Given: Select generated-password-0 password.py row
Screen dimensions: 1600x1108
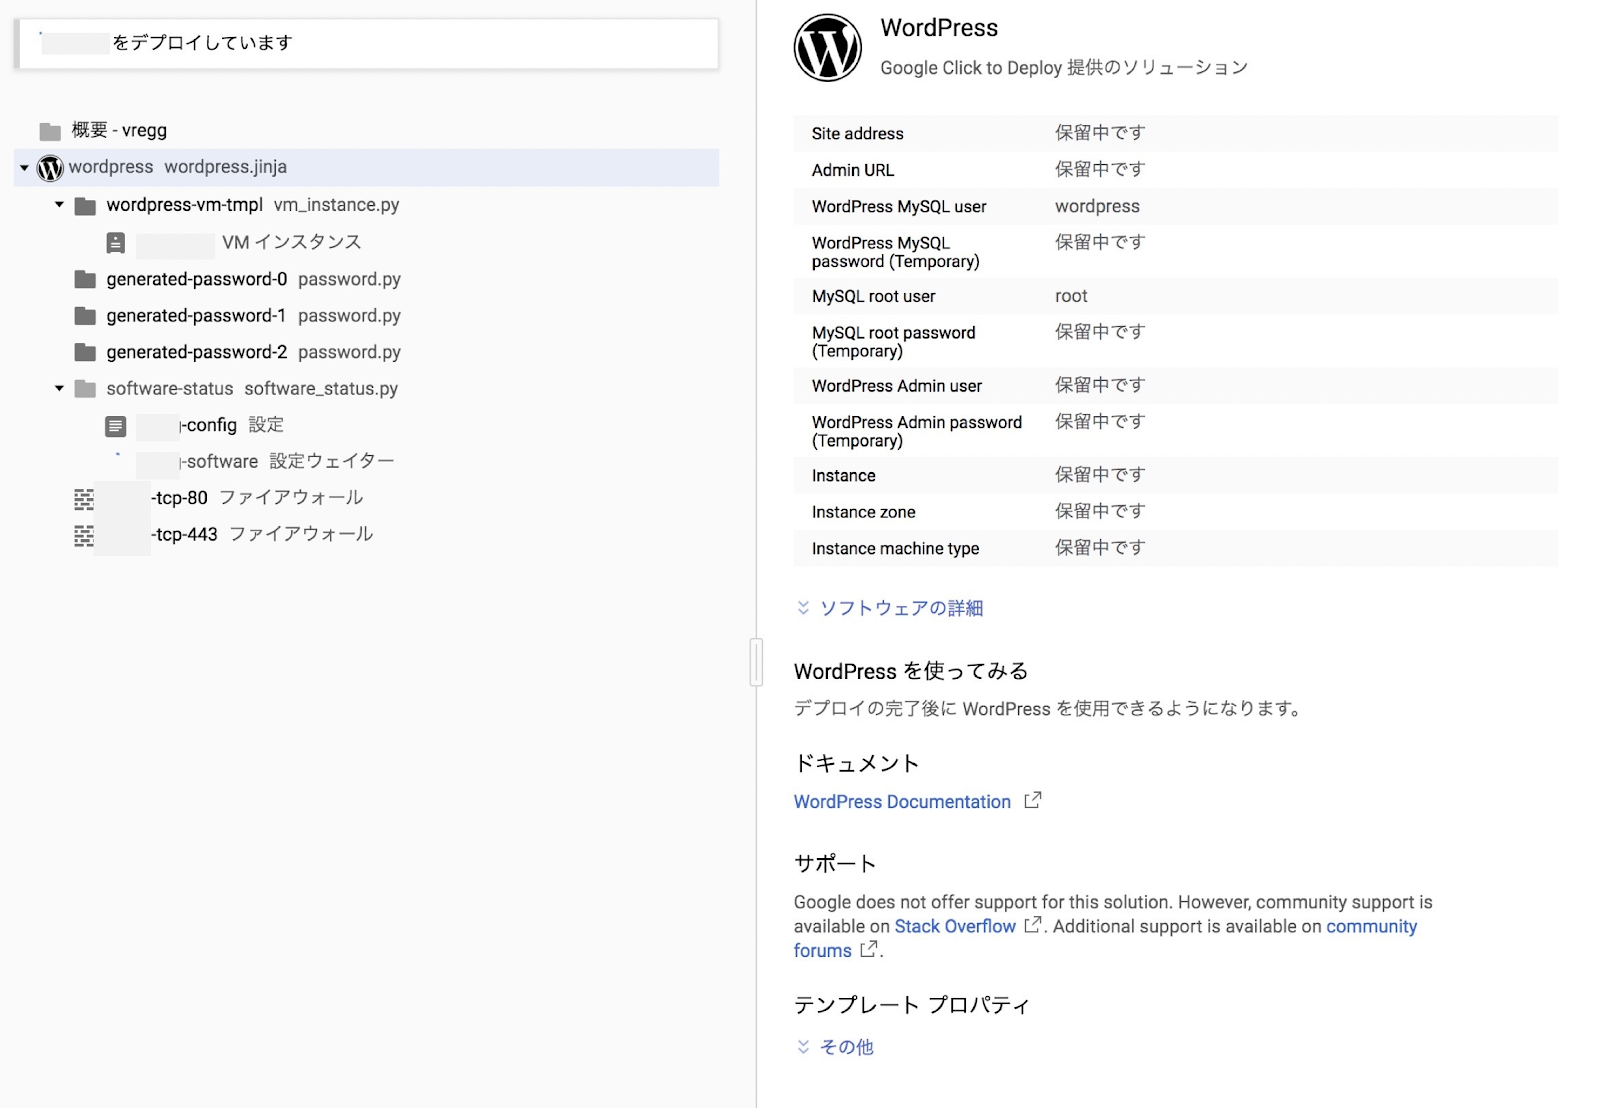Looking at the screenshot, I should tap(366, 280).
